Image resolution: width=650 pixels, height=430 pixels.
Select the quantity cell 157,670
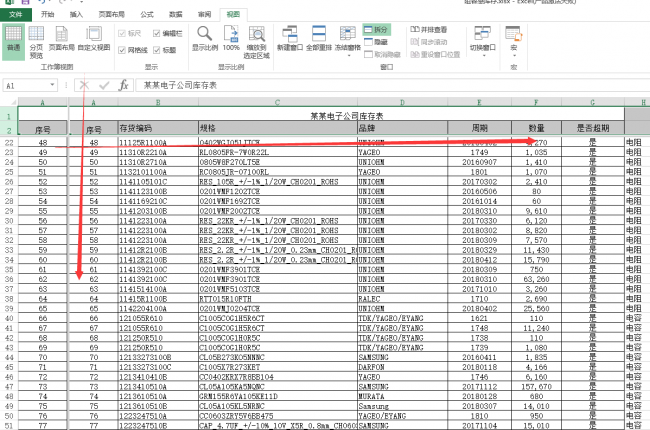(x=536, y=386)
